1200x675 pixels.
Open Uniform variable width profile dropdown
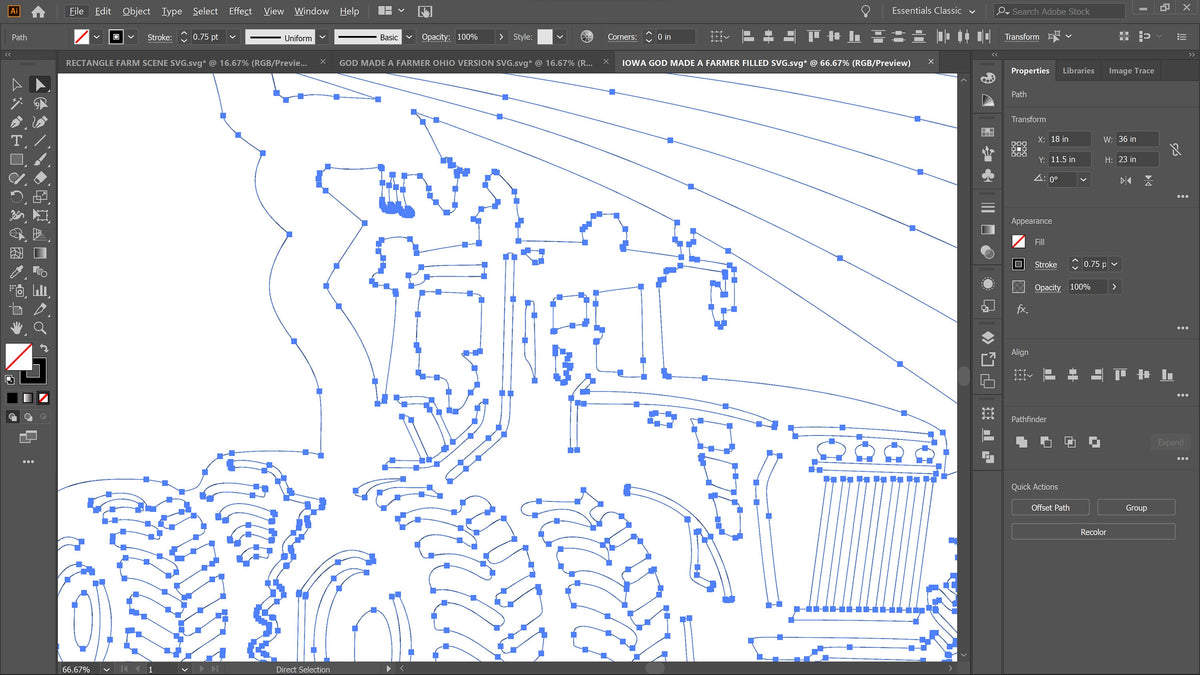pyautogui.click(x=321, y=37)
